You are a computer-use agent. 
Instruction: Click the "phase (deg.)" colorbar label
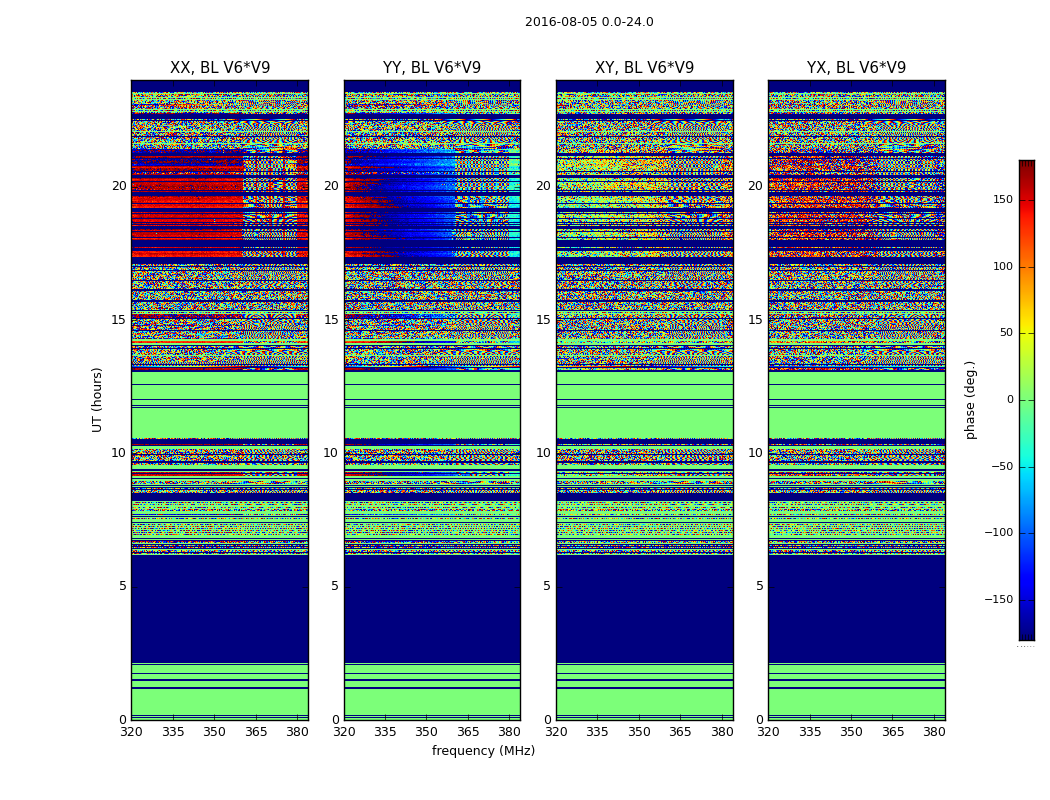coord(970,400)
